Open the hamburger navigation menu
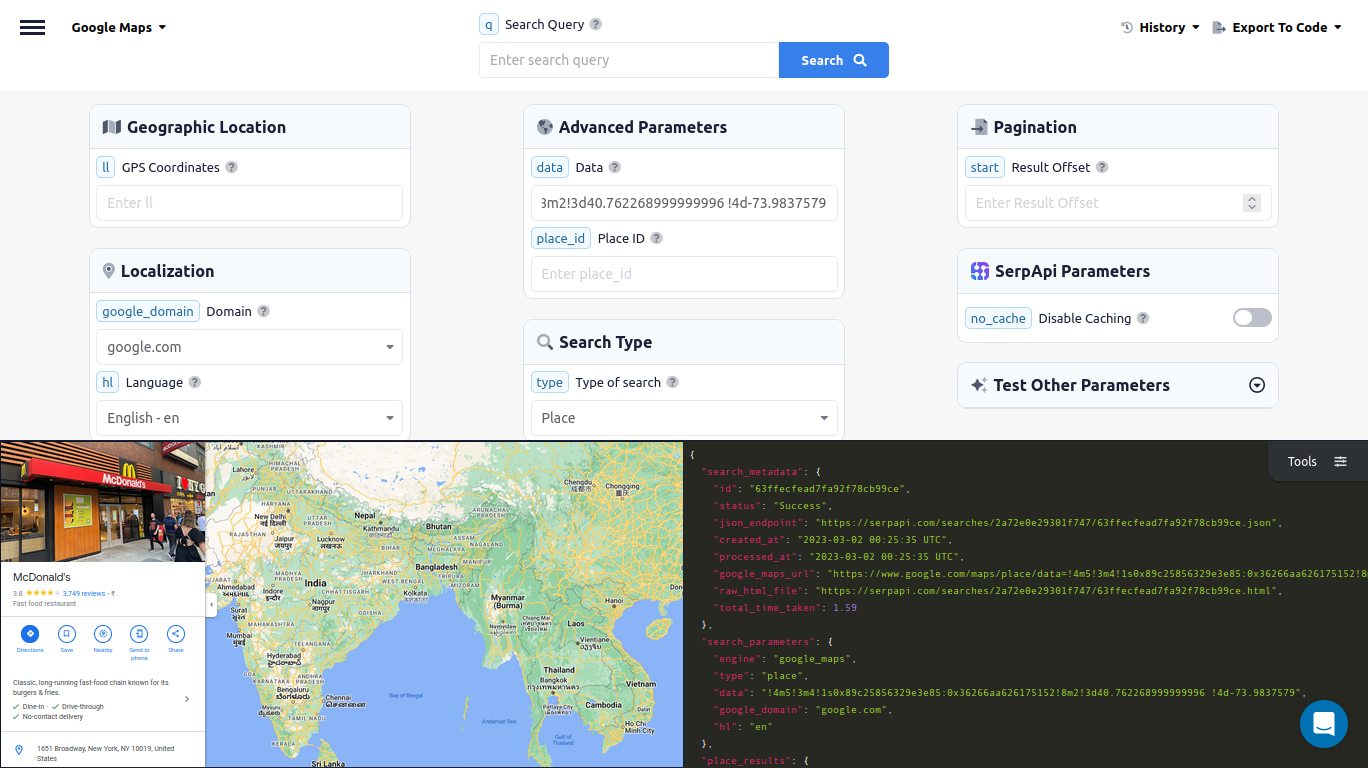This screenshot has height=768, width=1368. [x=33, y=28]
